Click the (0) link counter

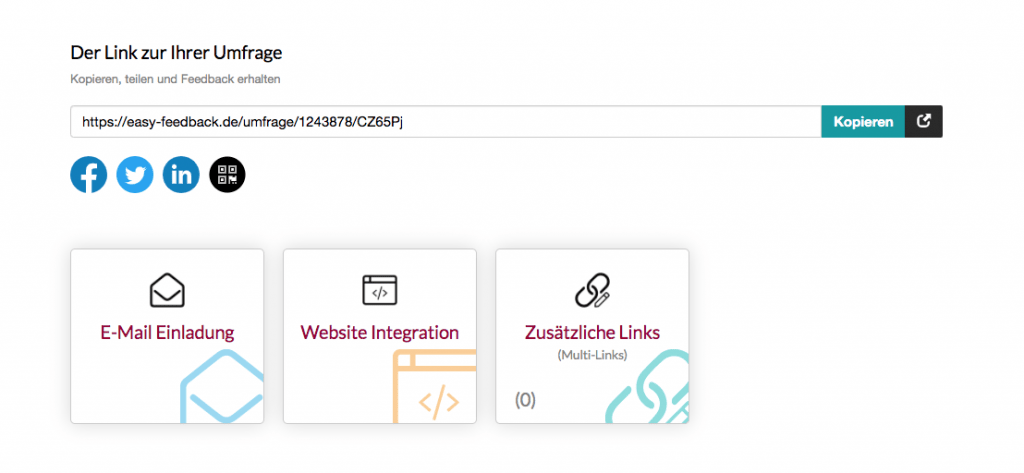tap(525, 400)
